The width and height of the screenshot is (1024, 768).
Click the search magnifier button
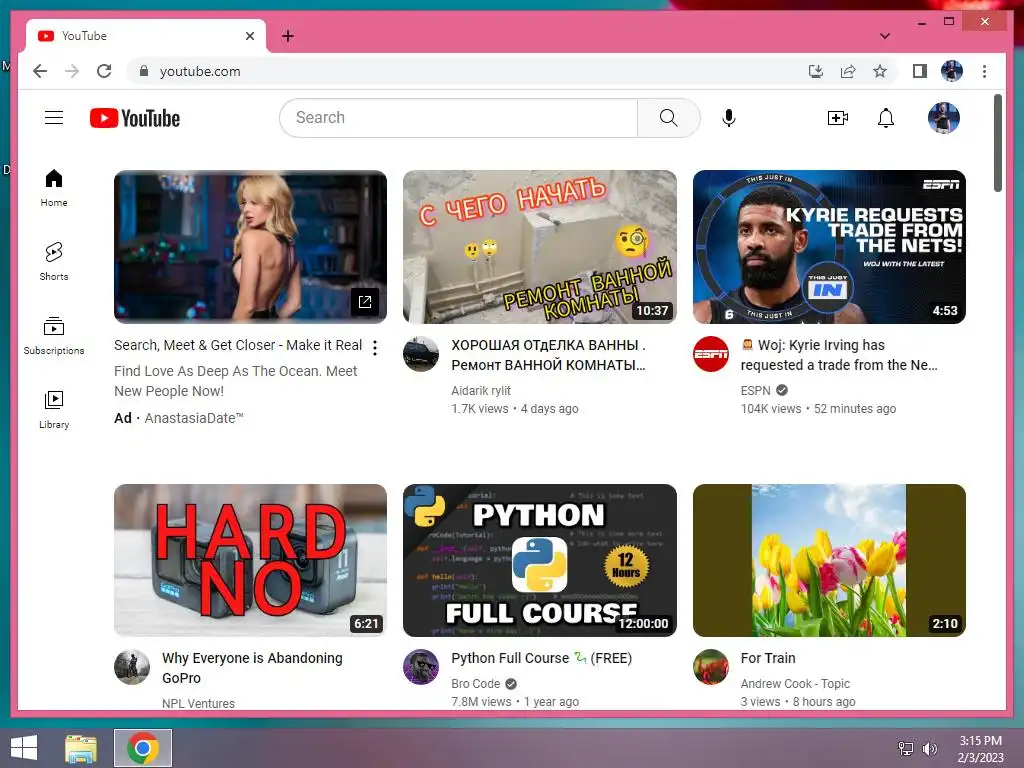(668, 118)
